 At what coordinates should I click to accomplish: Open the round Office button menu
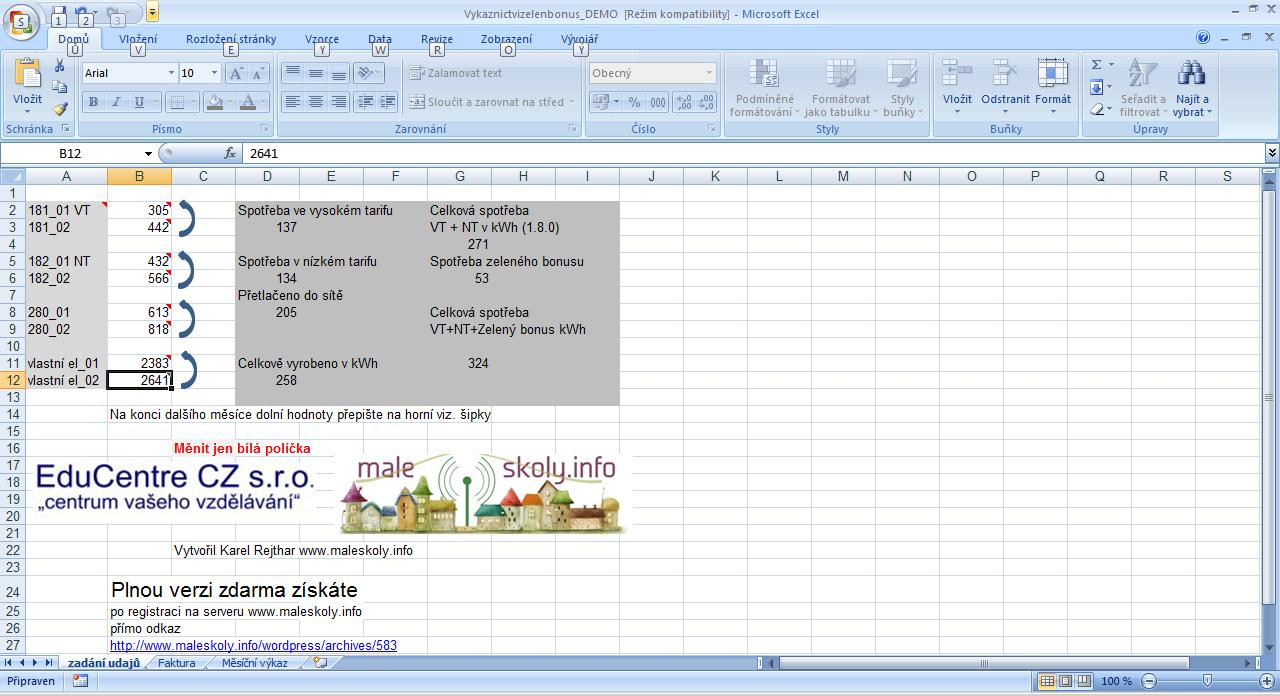(21, 20)
